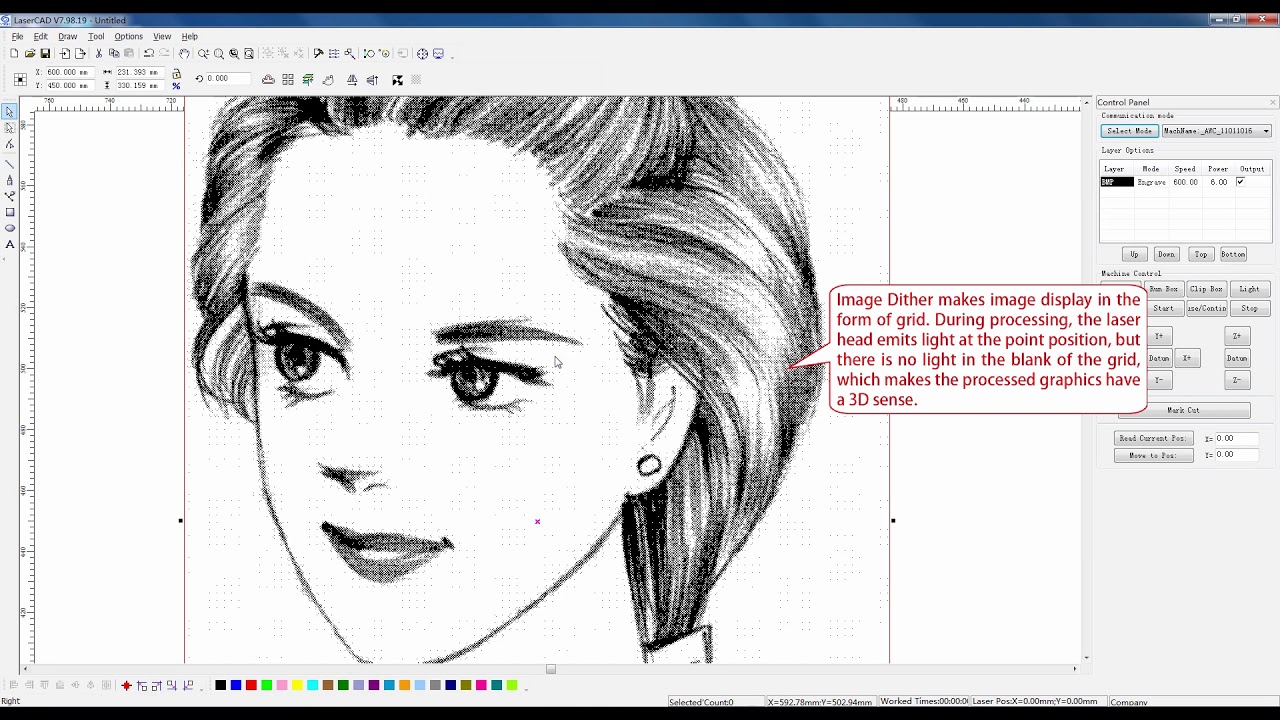Viewport: 1280px width, 720px height.
Task: Click the Select Mode button
Action: tap(1129, 131)
